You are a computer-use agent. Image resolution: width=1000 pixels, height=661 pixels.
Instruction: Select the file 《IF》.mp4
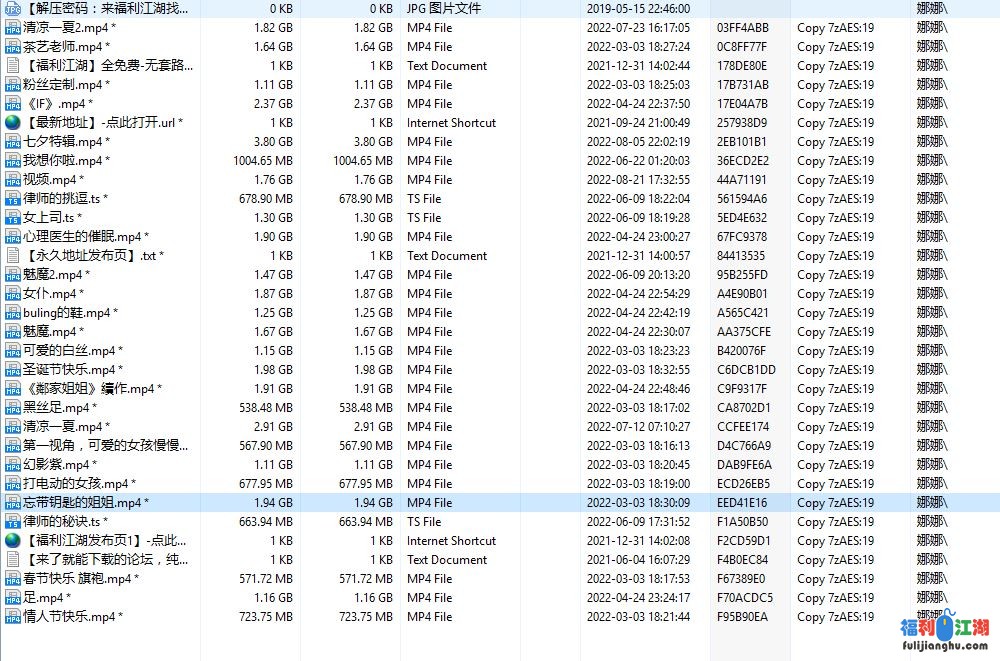[58, 104]
